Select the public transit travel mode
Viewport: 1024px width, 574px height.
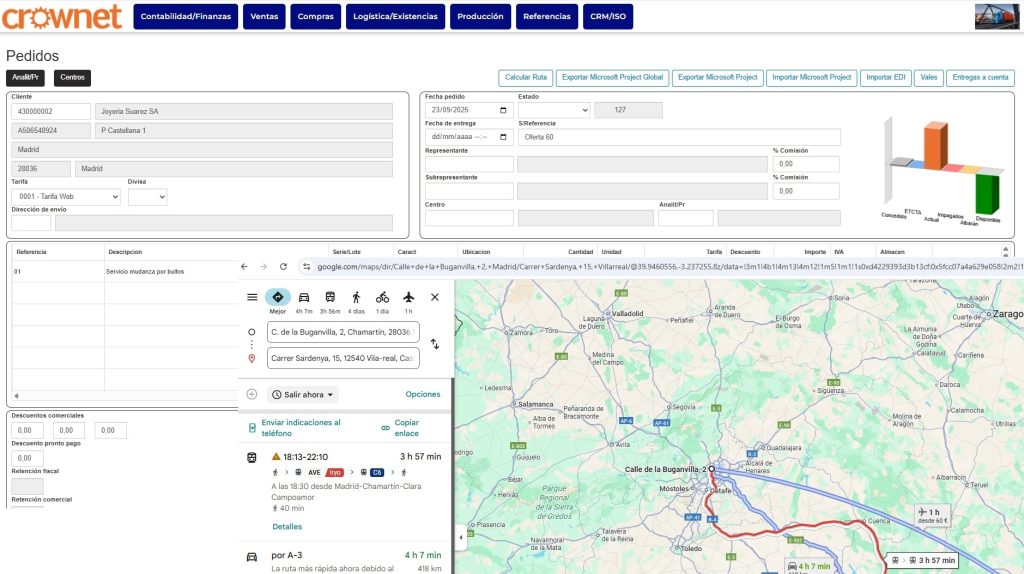(330, 298)
